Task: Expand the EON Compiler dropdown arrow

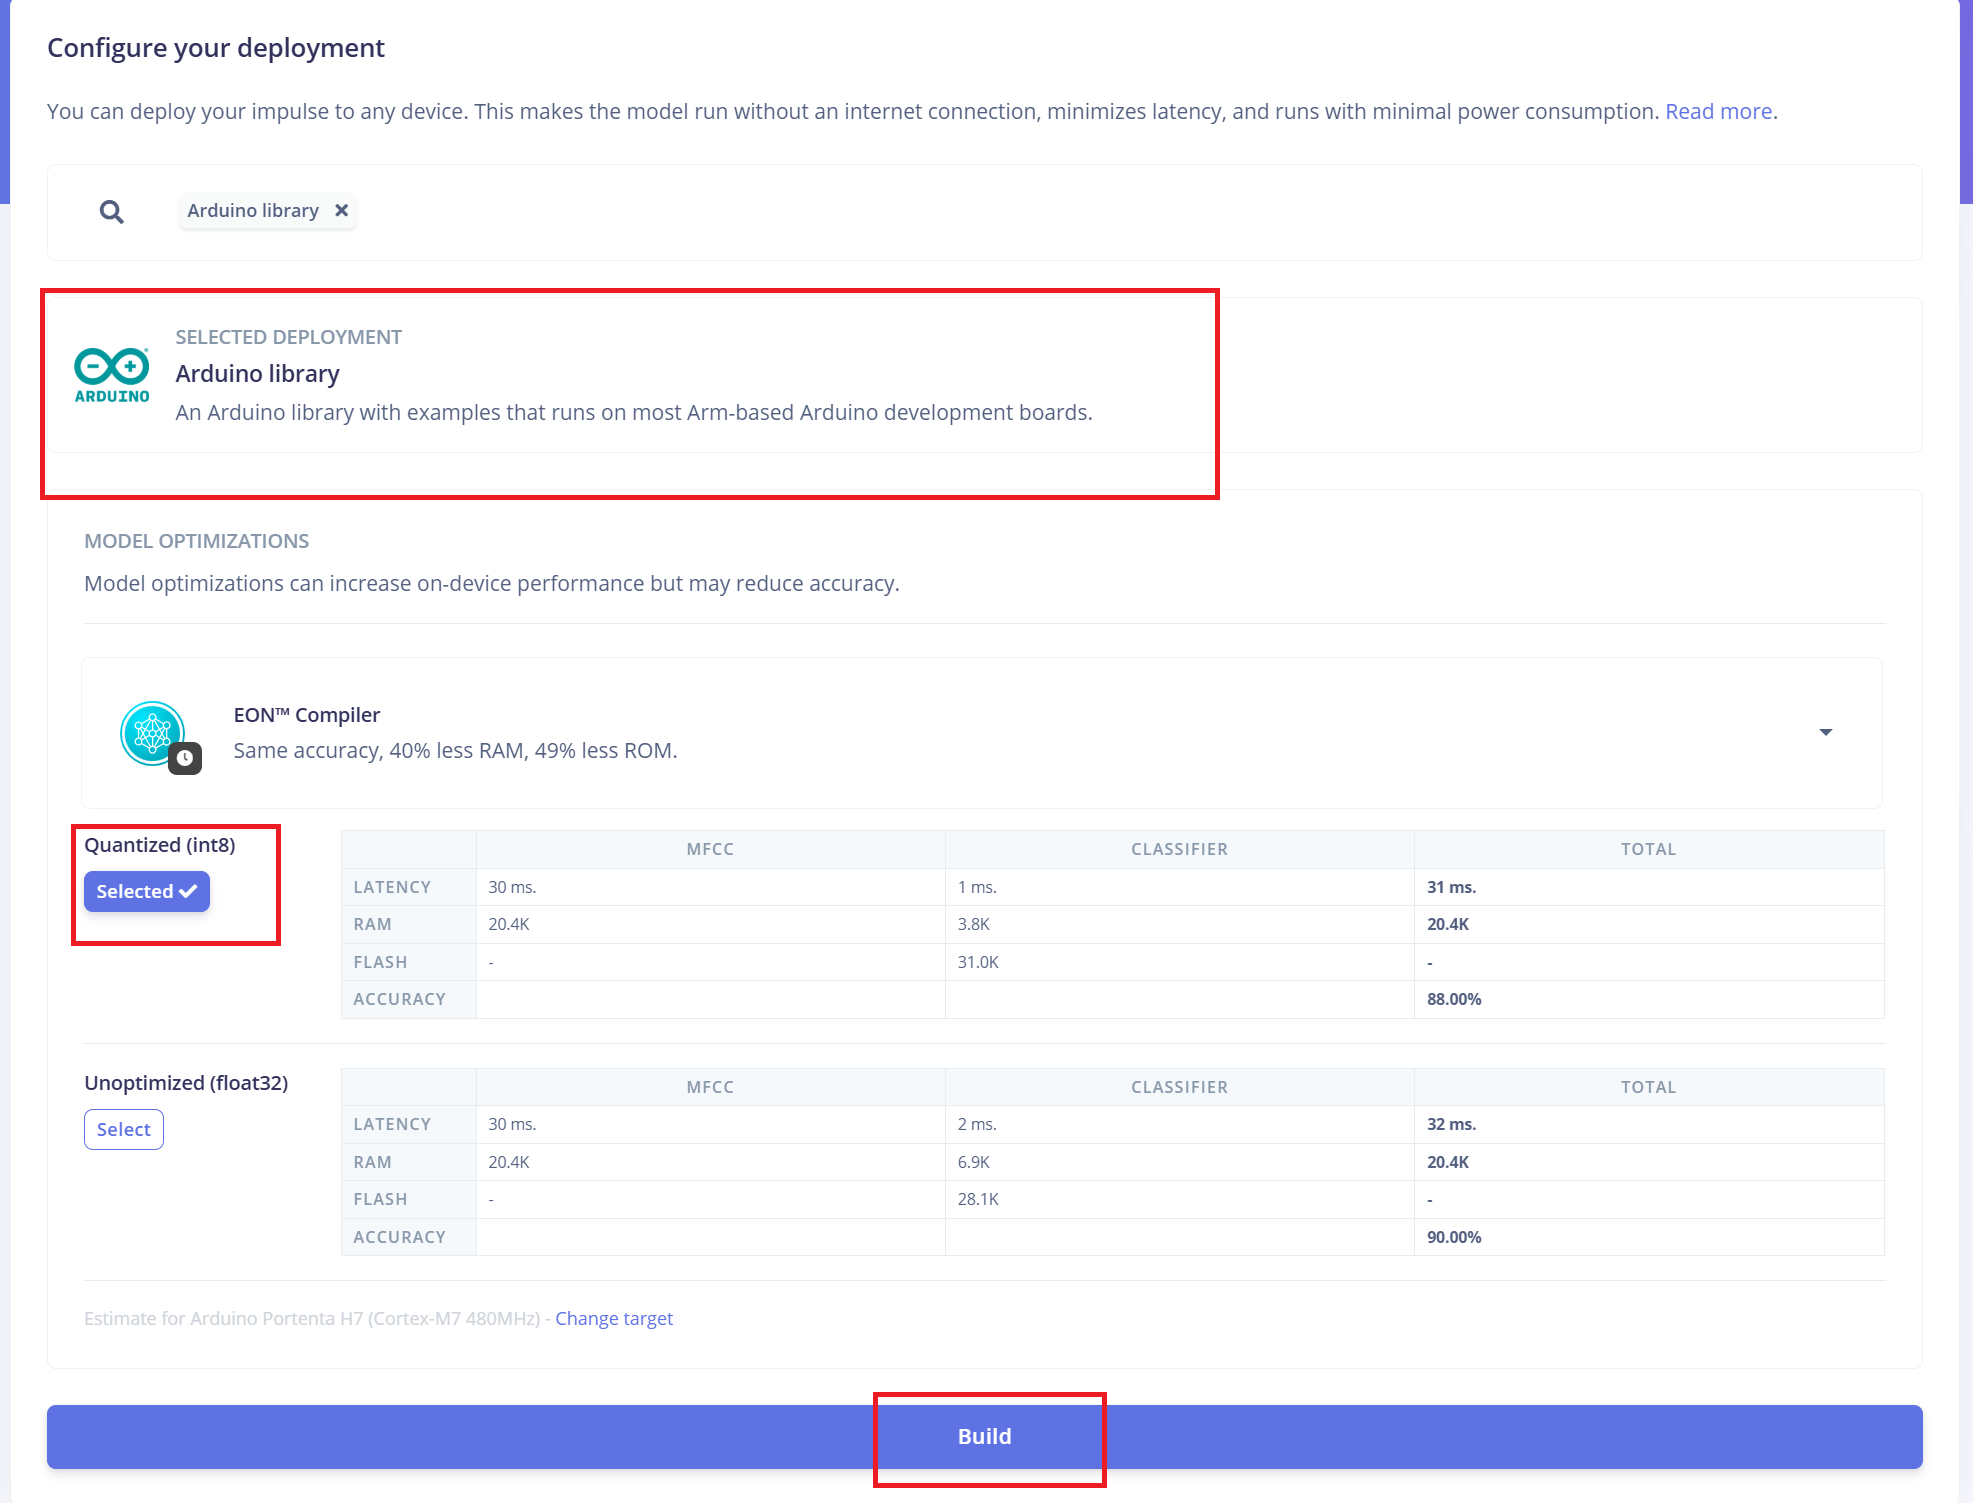Action: 1826,733
